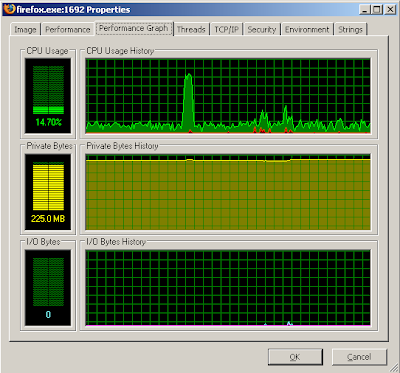
Task: Click the OK button
Action: 295,357
